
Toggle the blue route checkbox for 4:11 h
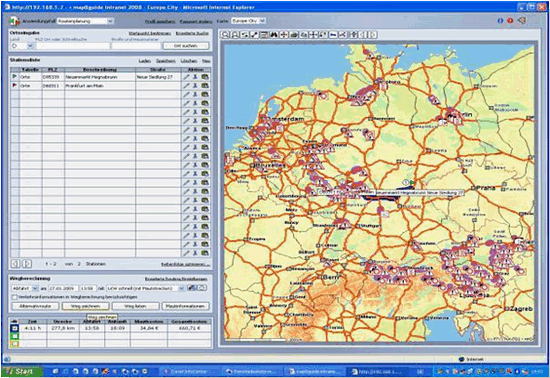click(15, 328)
